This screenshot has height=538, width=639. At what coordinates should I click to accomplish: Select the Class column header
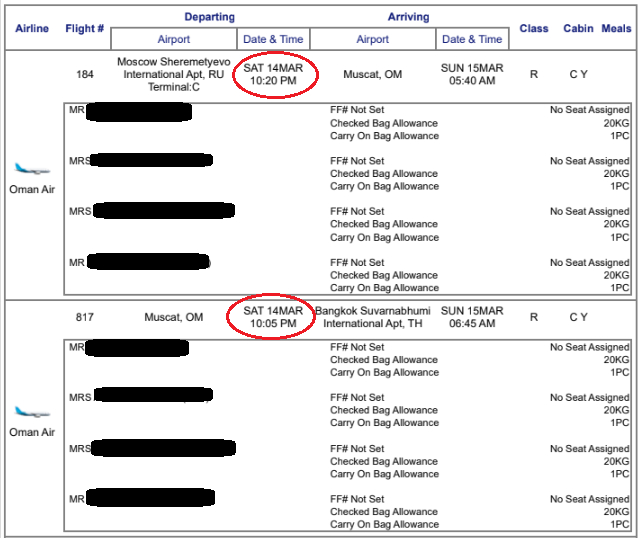[x=534, y=28]
